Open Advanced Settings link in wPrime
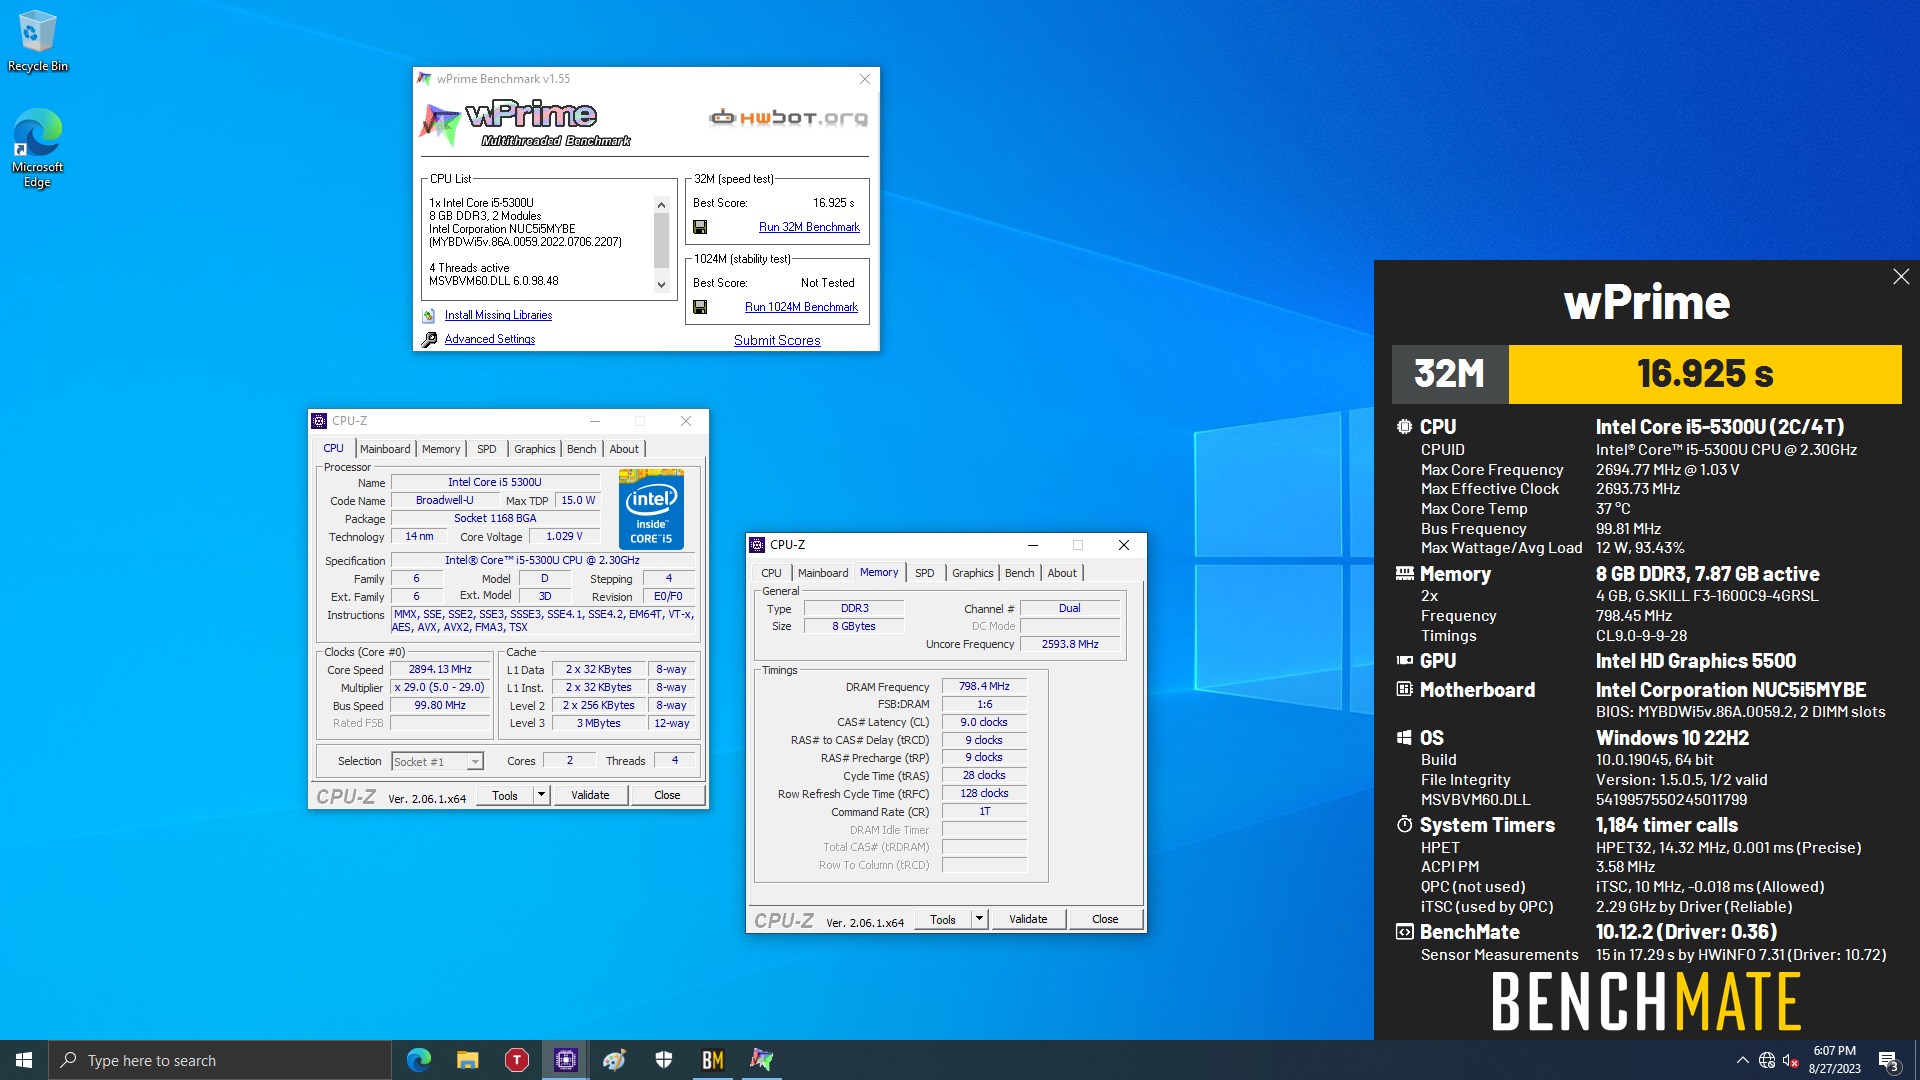Screen dimensions: 1920x1080 (490, 339)
